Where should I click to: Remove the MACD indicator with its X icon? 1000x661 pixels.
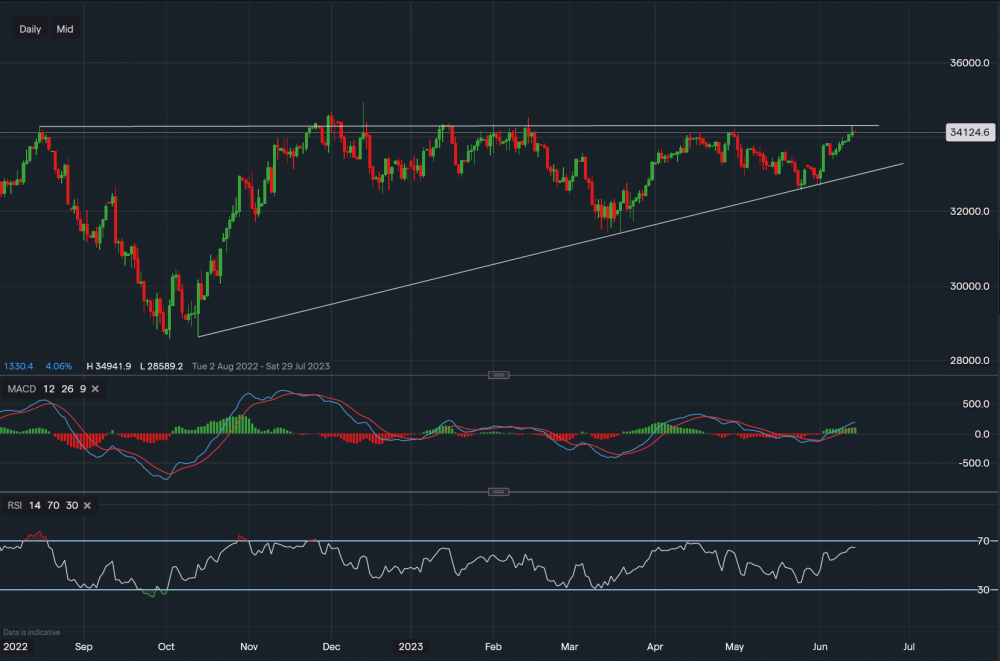[95, 389]
